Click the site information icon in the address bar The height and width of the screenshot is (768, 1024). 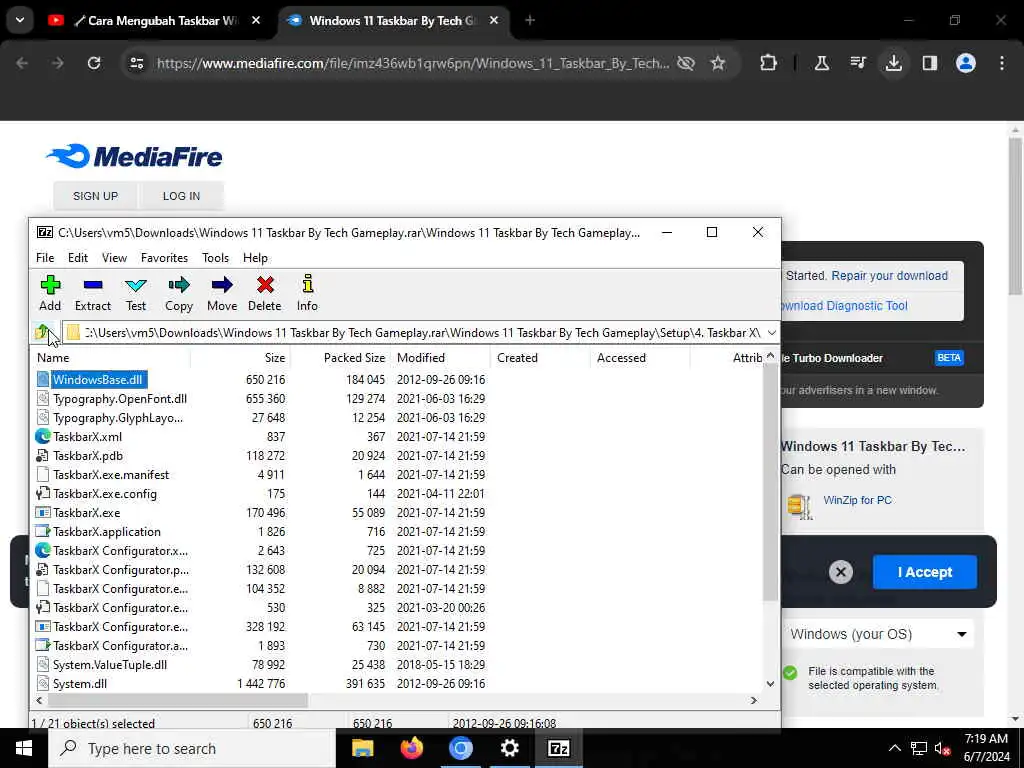click(x=137, y=63)
